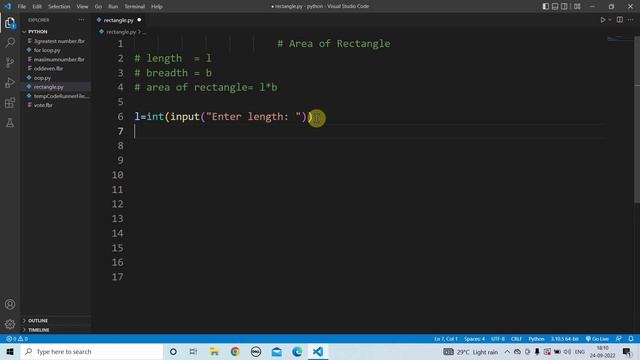Open File Explorer from taskbar
The height and width of the screenshot is (360, 640).
click(x=214, y=351)
